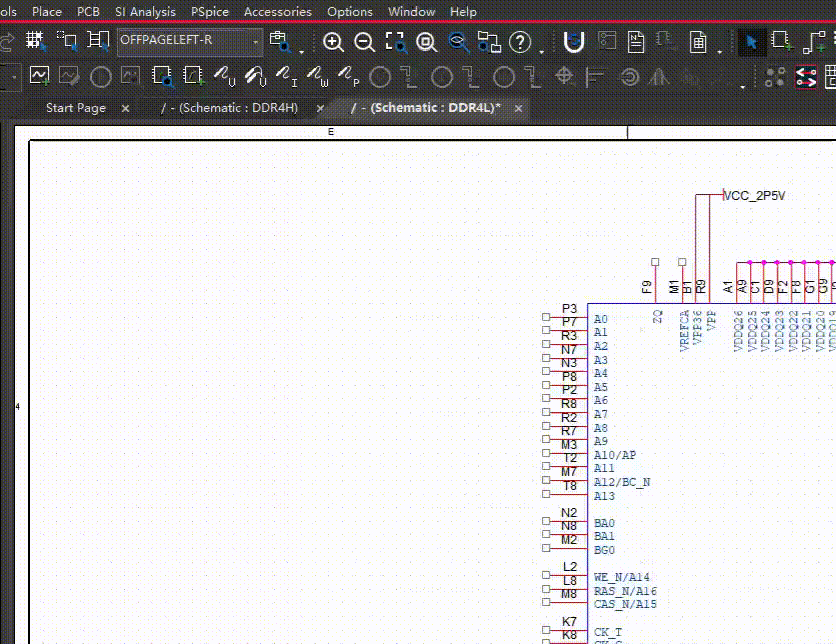Select the voltage differential marker probe
Viewport: 836px width, 644px height.
[256, 76]
